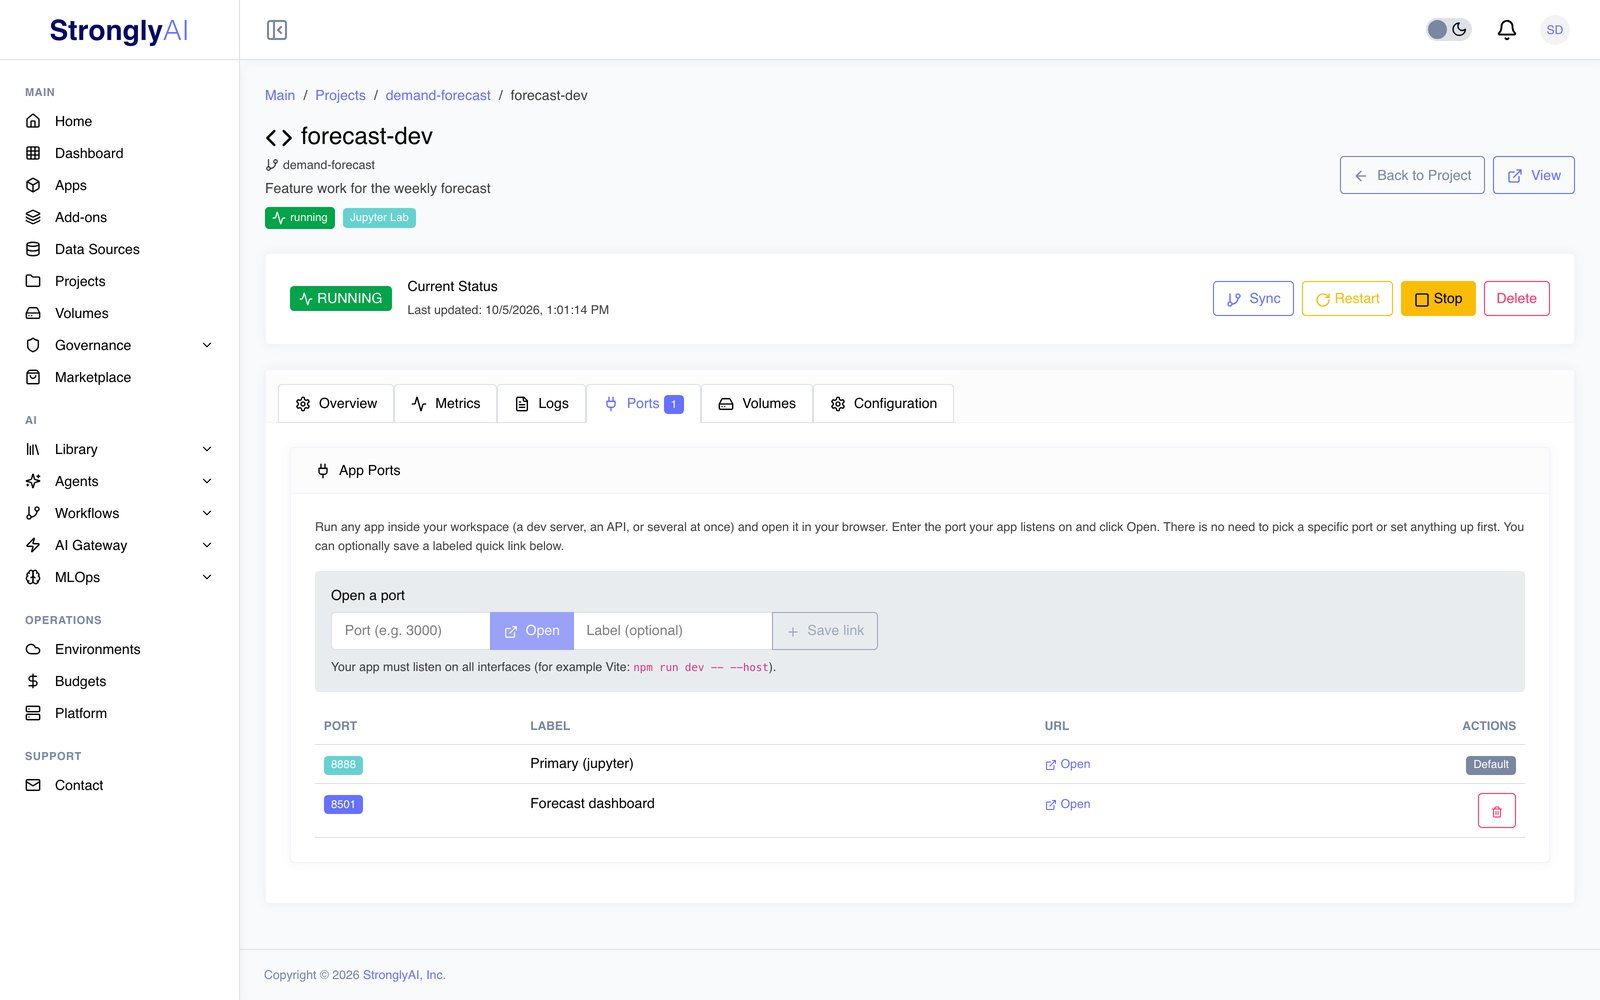The image size is (1600, 1000).
Task: Expand the AI Gateway section chevron
Action: click(207, 545)
